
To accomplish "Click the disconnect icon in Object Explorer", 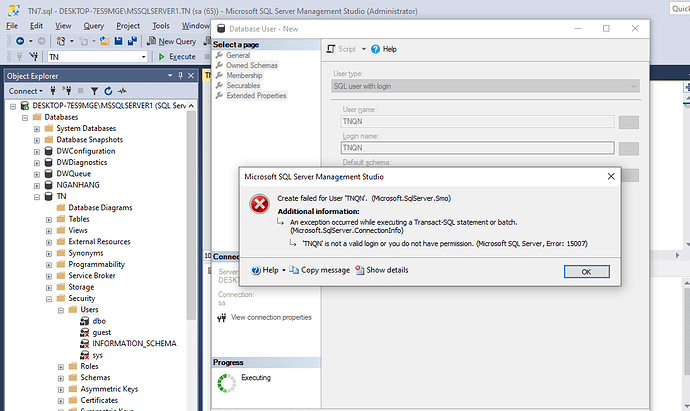I will 67,91.
